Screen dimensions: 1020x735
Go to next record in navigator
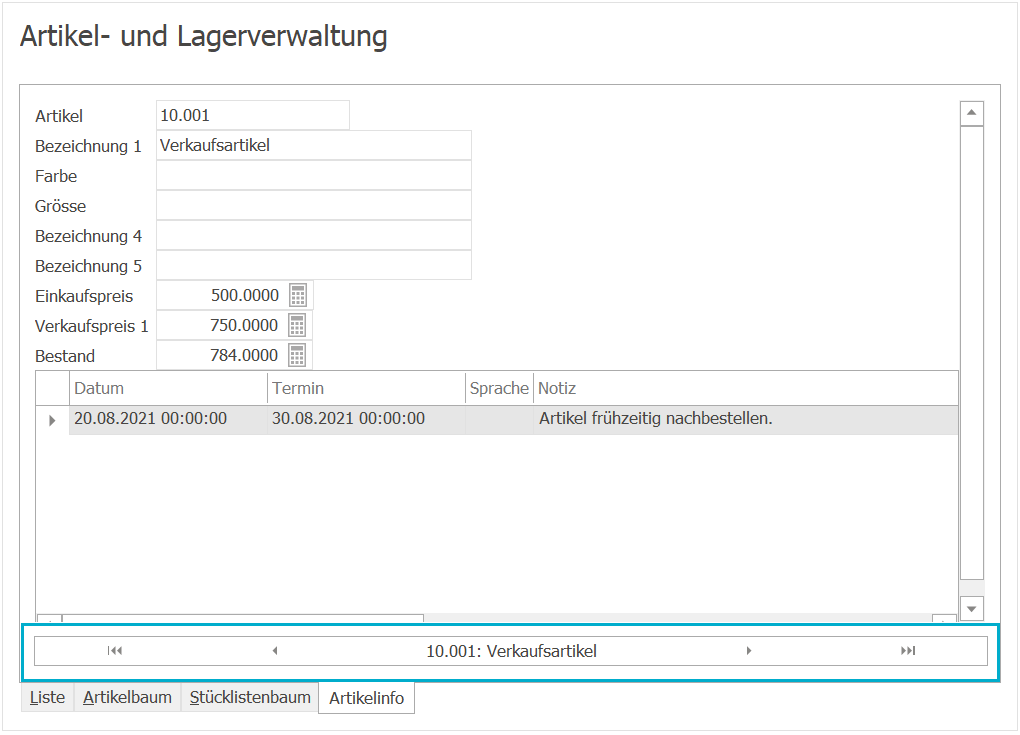749,650
